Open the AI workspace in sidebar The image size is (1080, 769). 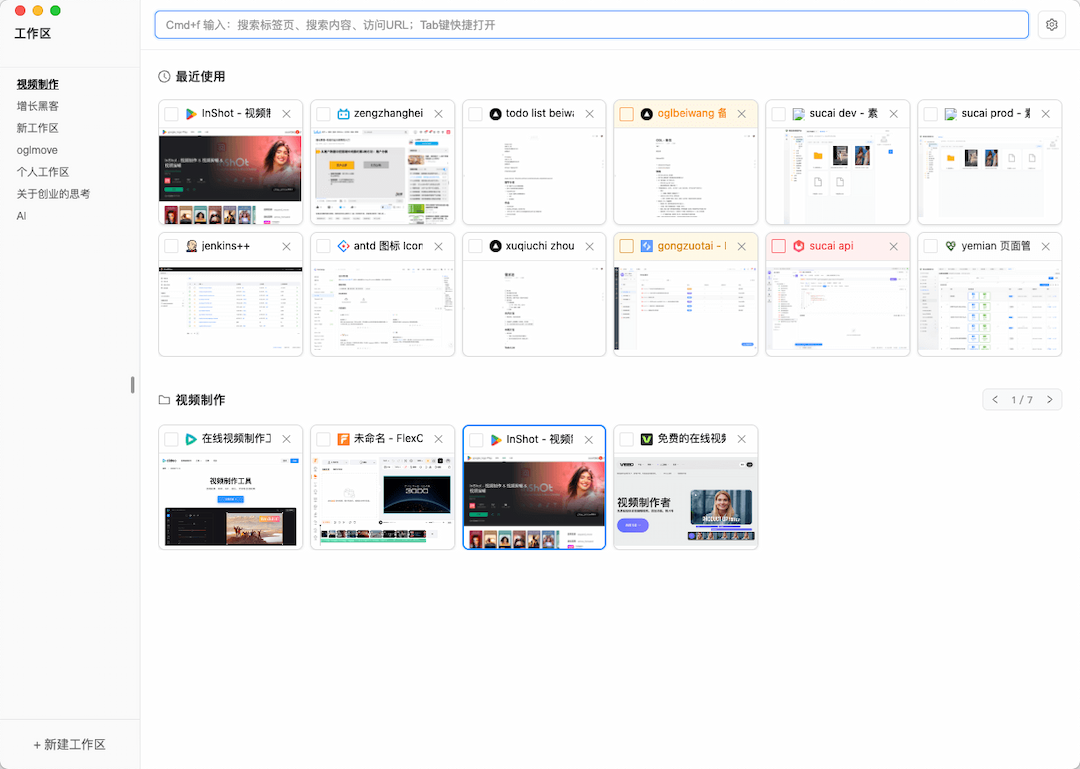pos(21,215)
